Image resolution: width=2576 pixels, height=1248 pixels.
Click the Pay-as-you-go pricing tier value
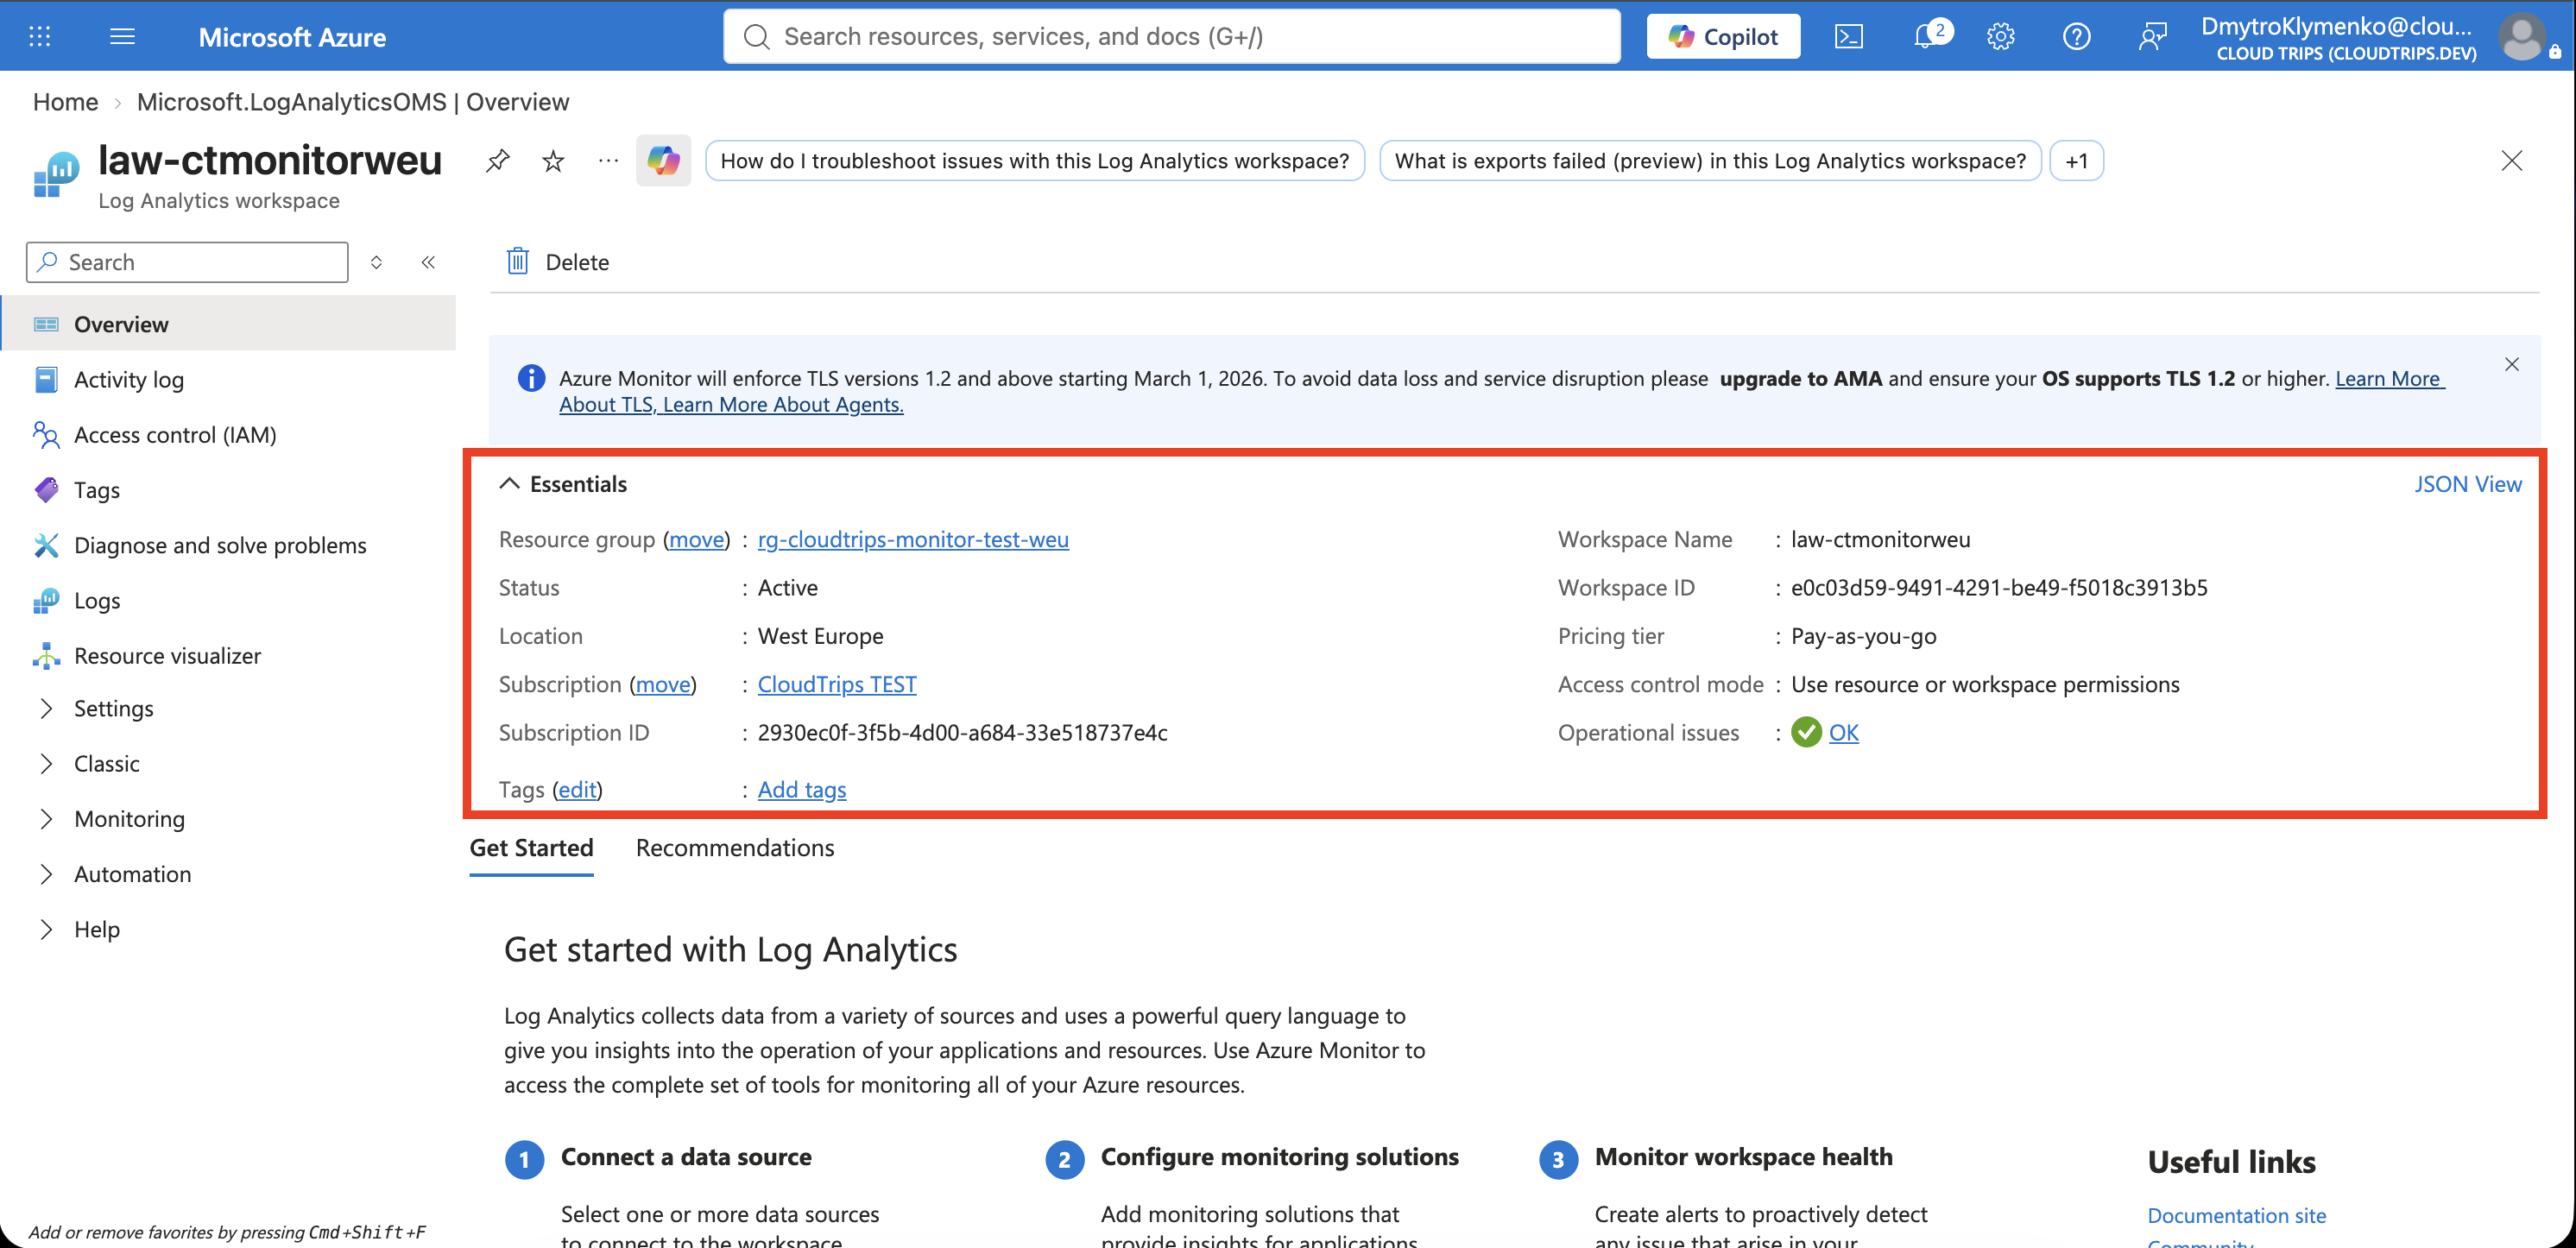pyautogui.click(x=1863, y=636)
